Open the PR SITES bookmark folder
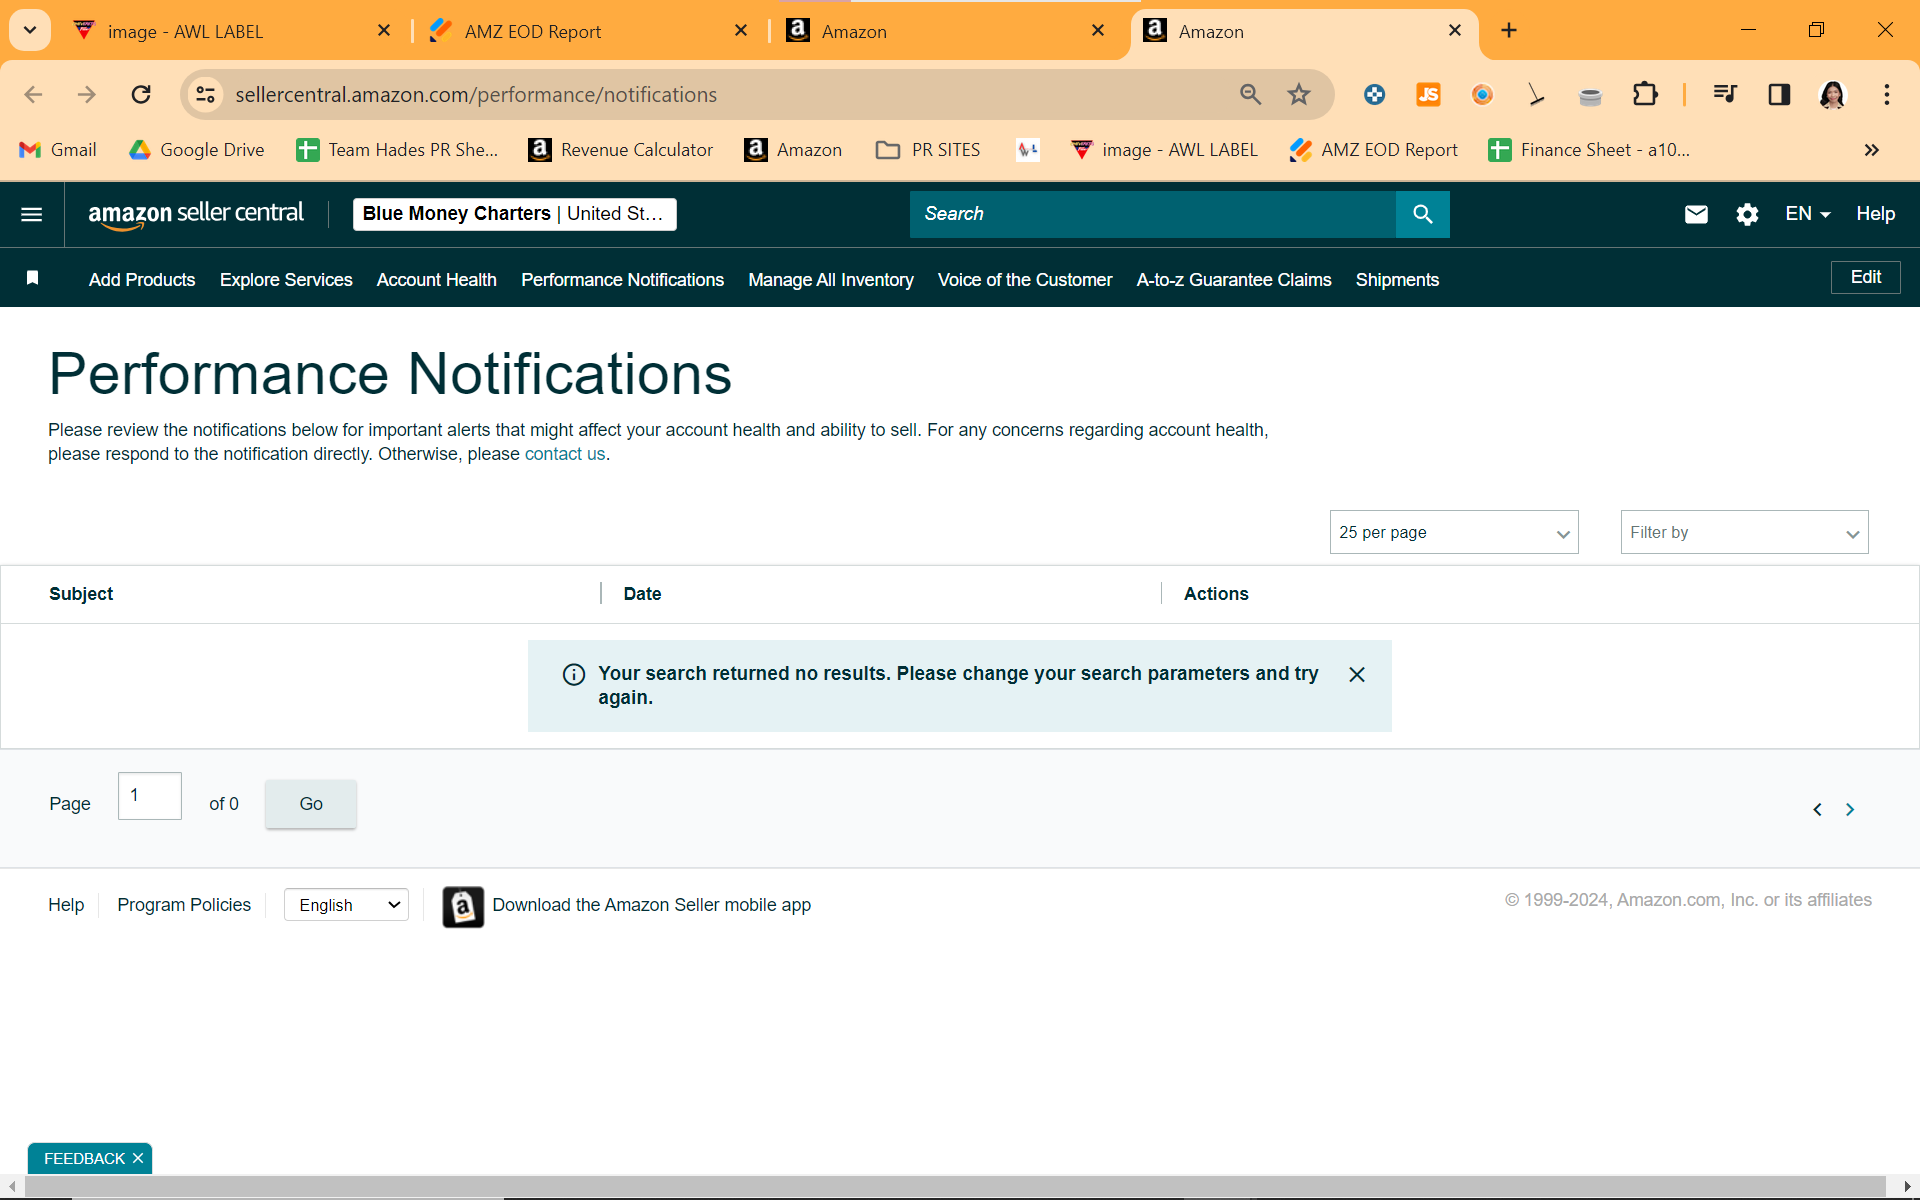 pyautogui.click(x=928, y=150)
